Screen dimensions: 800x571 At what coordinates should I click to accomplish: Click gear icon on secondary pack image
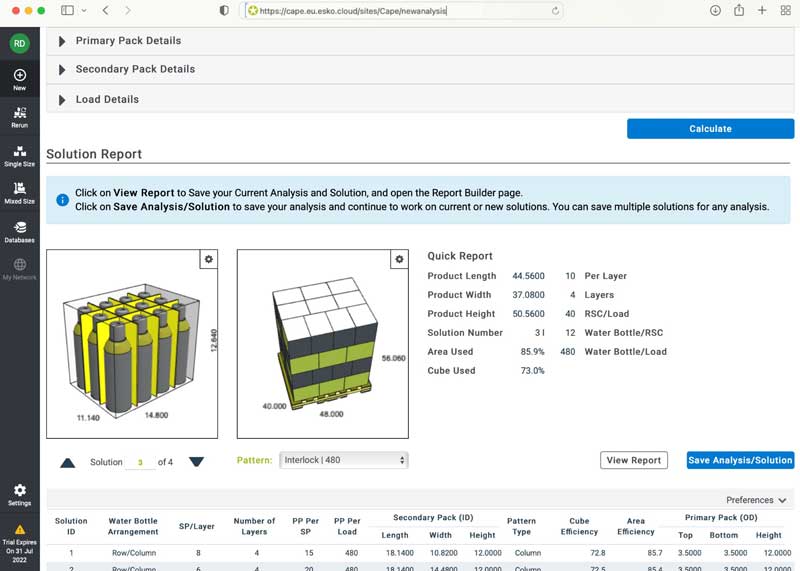(x=208, y=260)
